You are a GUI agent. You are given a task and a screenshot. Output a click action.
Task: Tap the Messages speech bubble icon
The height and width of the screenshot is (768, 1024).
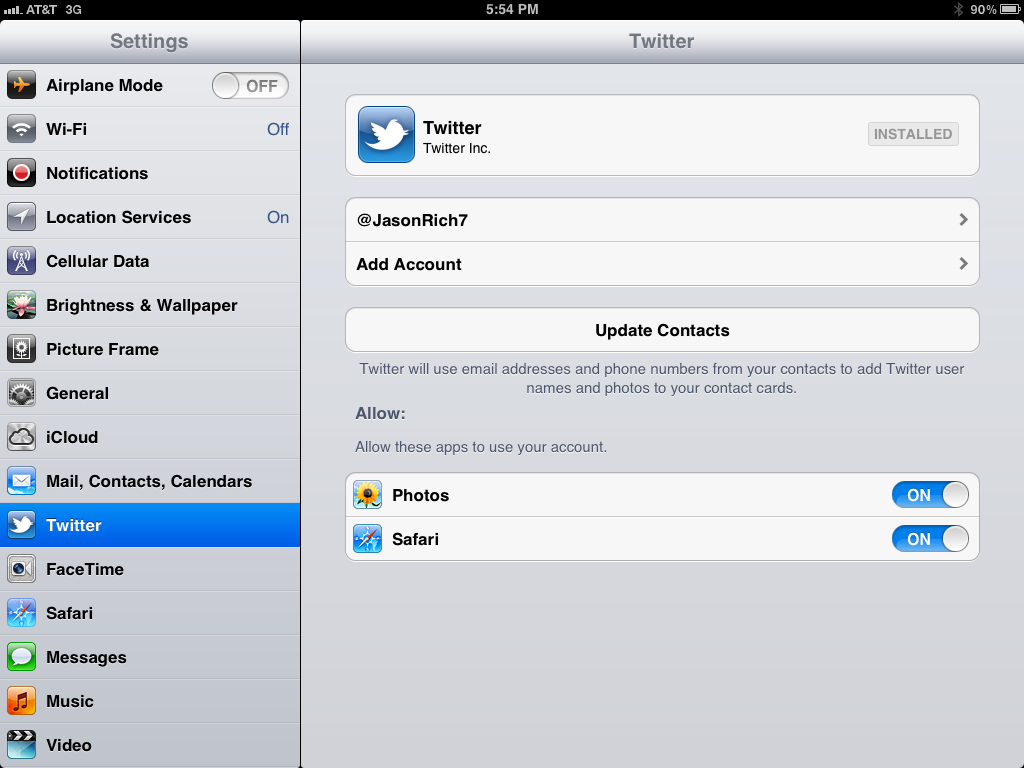[x=22, y=657]
